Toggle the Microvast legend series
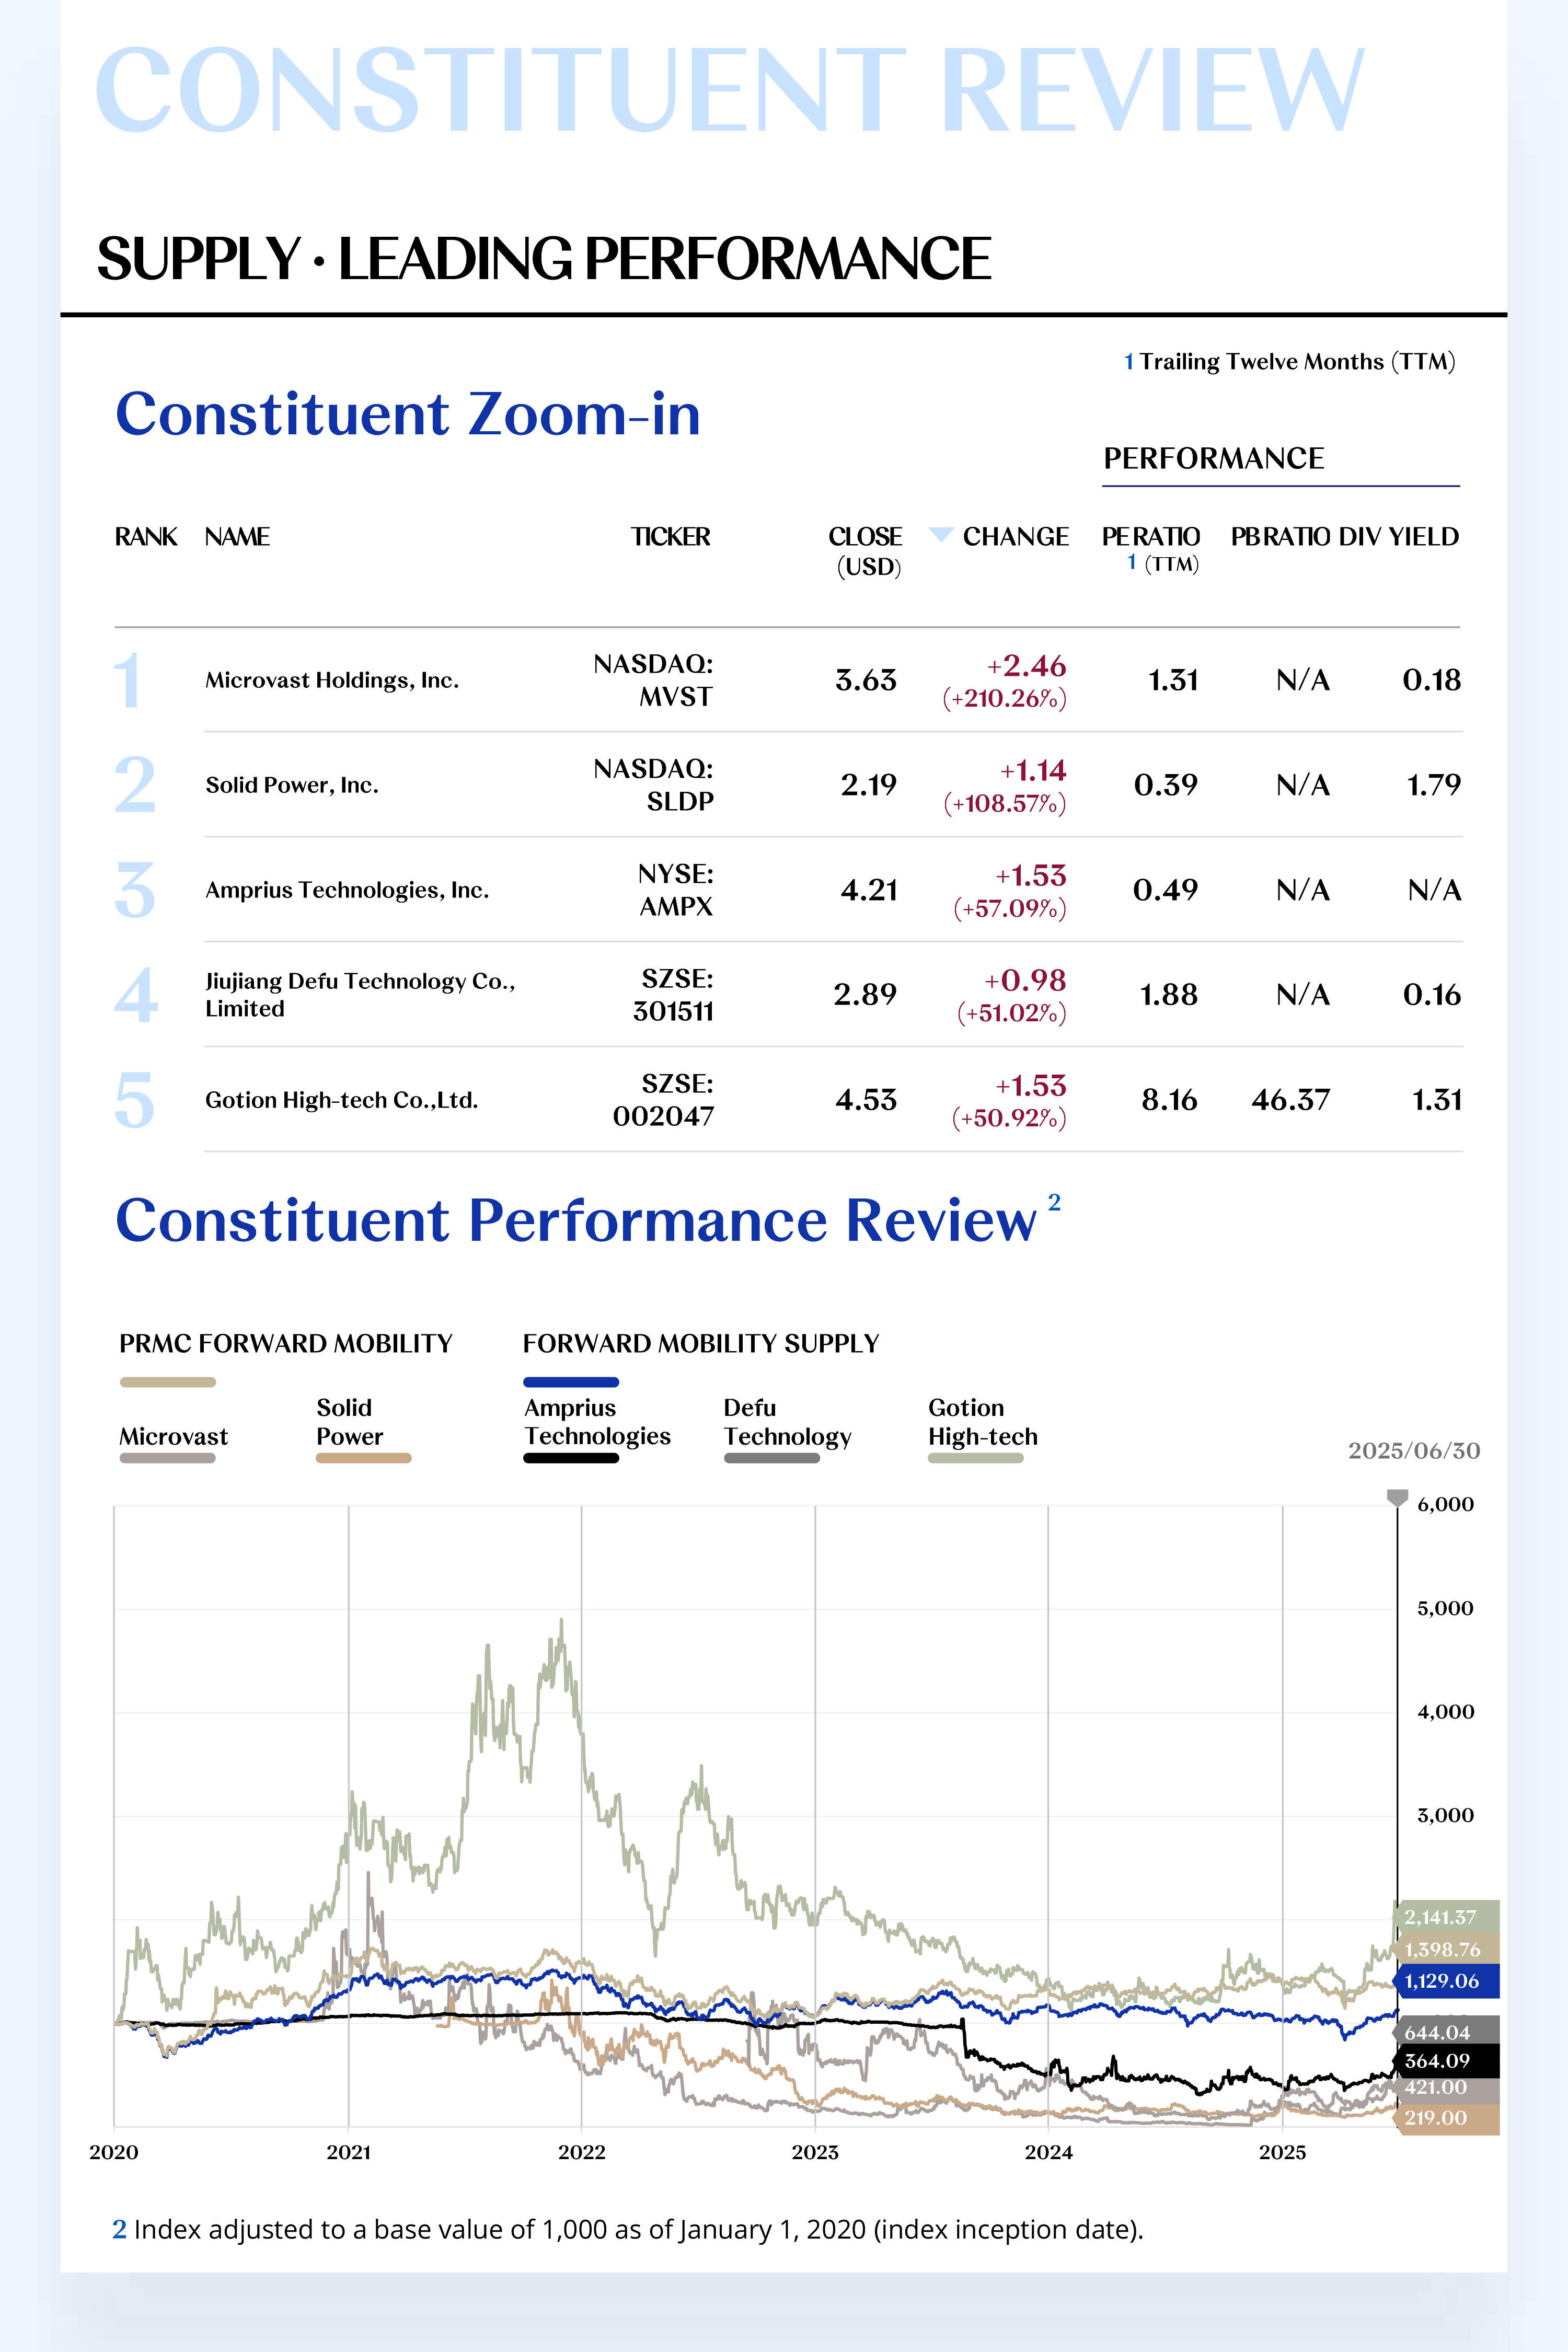 173,1437
